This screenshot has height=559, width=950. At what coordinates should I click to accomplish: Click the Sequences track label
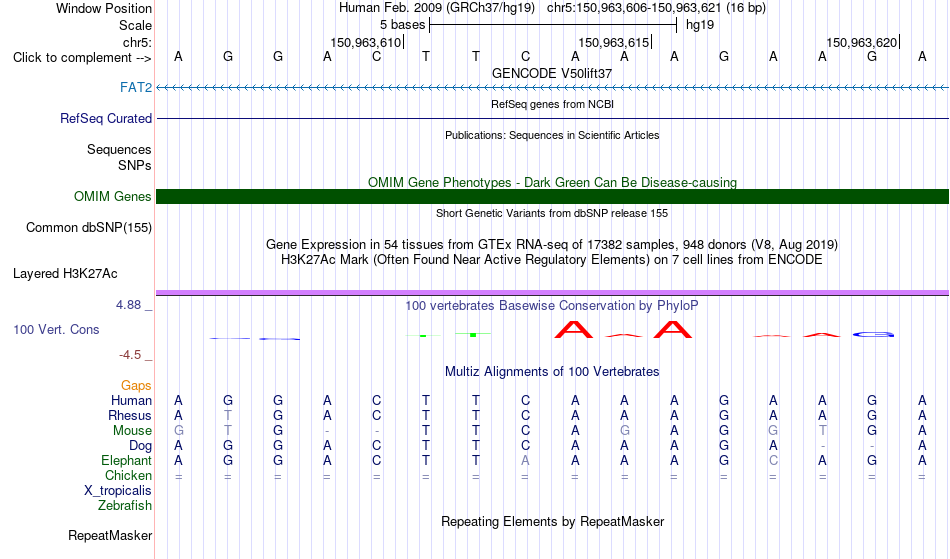(x=119, y=149)
